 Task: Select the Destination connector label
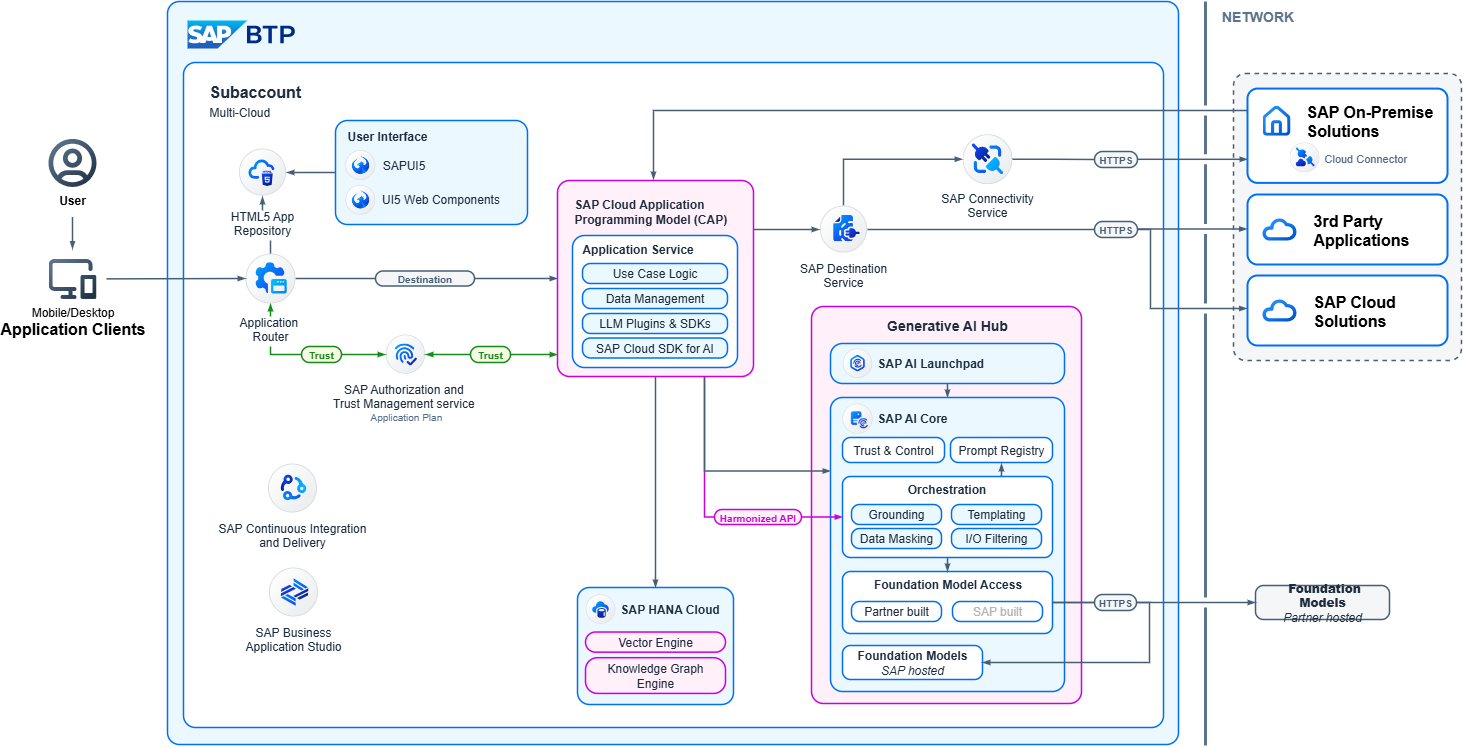click(425, 279)
